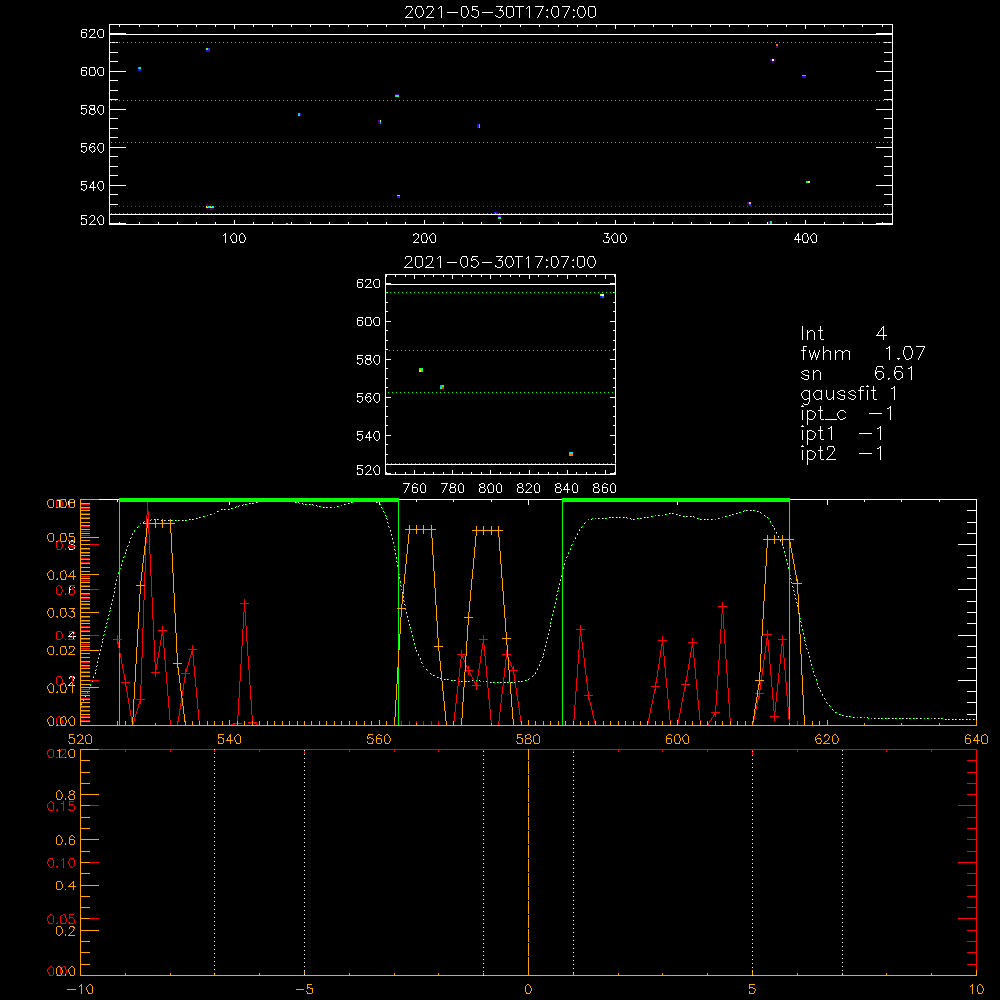The height and width of the screenshot is (1000, 1000).
Task: Select the "gaussfit 1" readout line
Action: [849, 393]
